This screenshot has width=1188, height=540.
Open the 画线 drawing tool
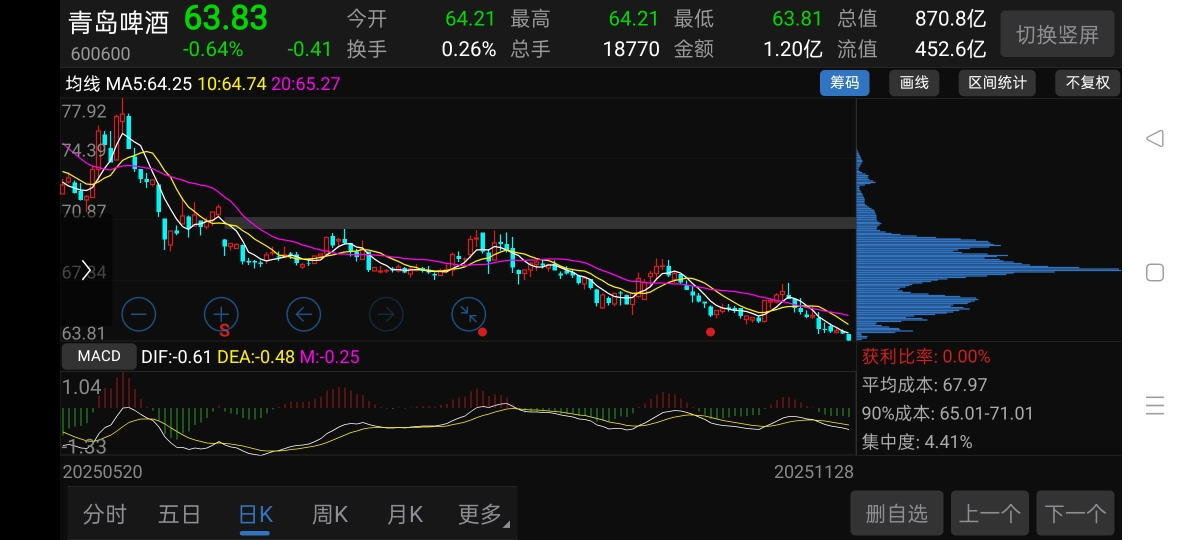914,83
